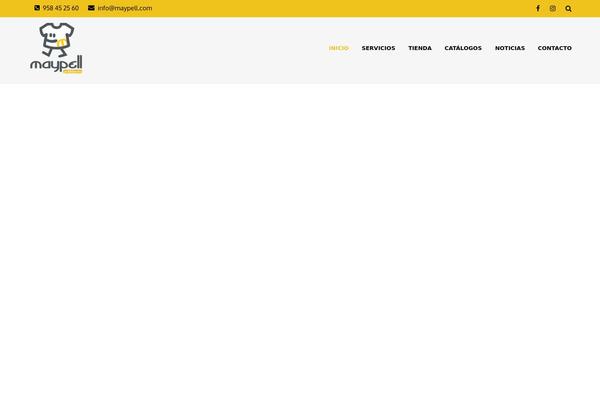Open the Tienda menu item
This screenshot has width=600, height=400.
(420, 48)
